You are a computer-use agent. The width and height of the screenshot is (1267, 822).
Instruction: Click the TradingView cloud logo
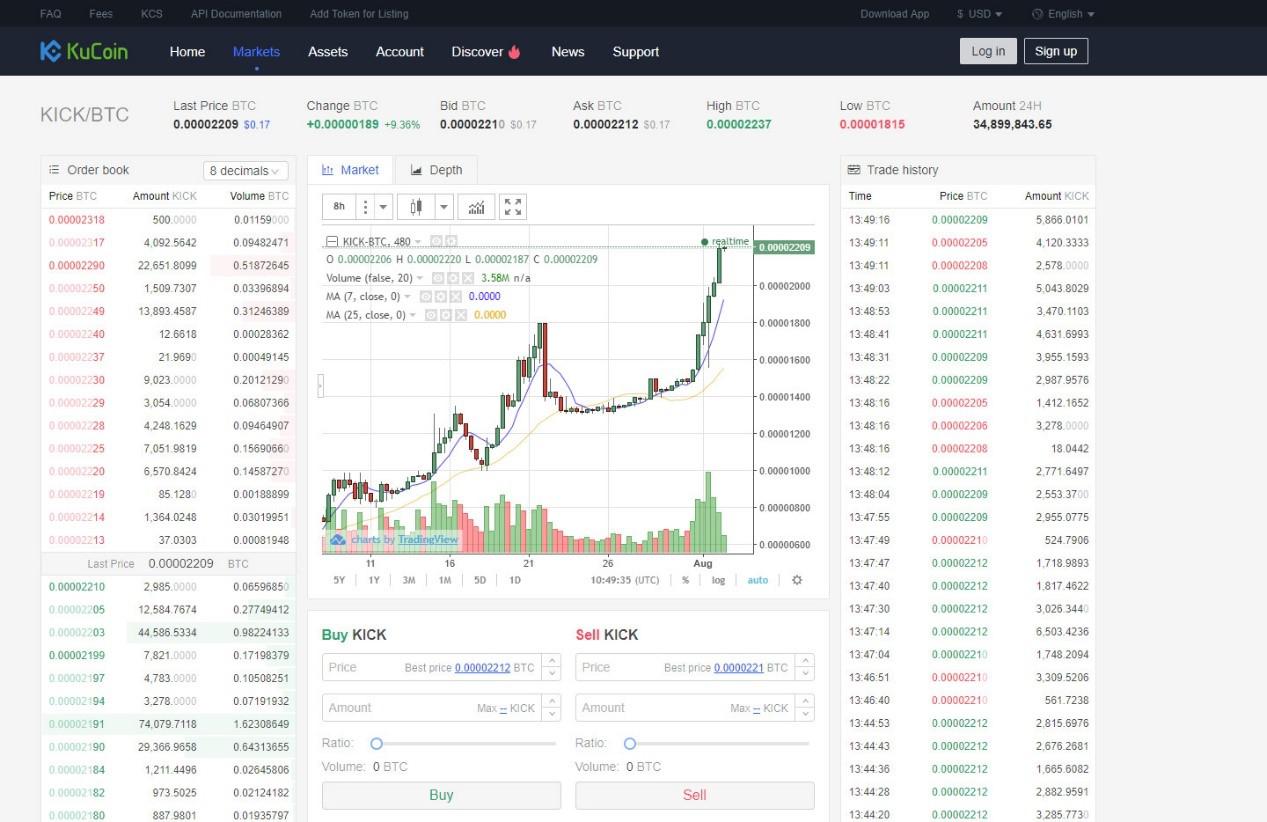[x=338, y=539]
